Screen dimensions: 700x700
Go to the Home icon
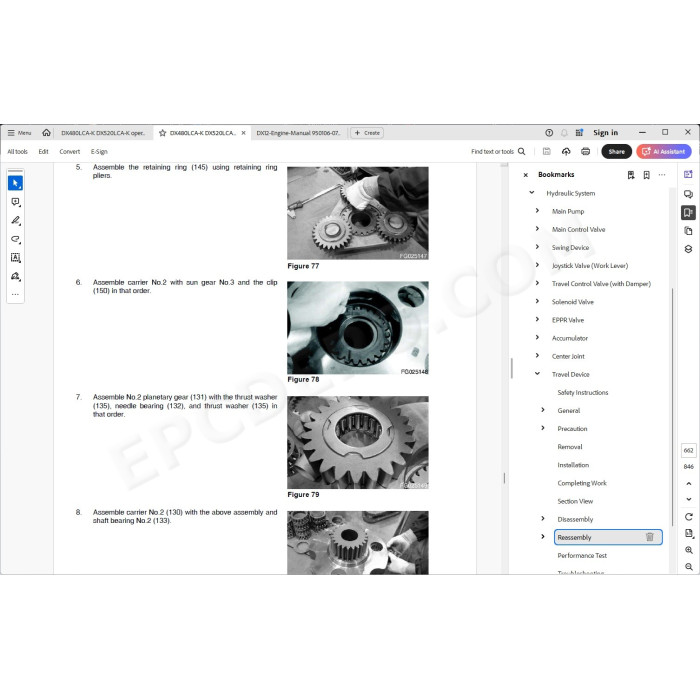[x=46, y=133]
